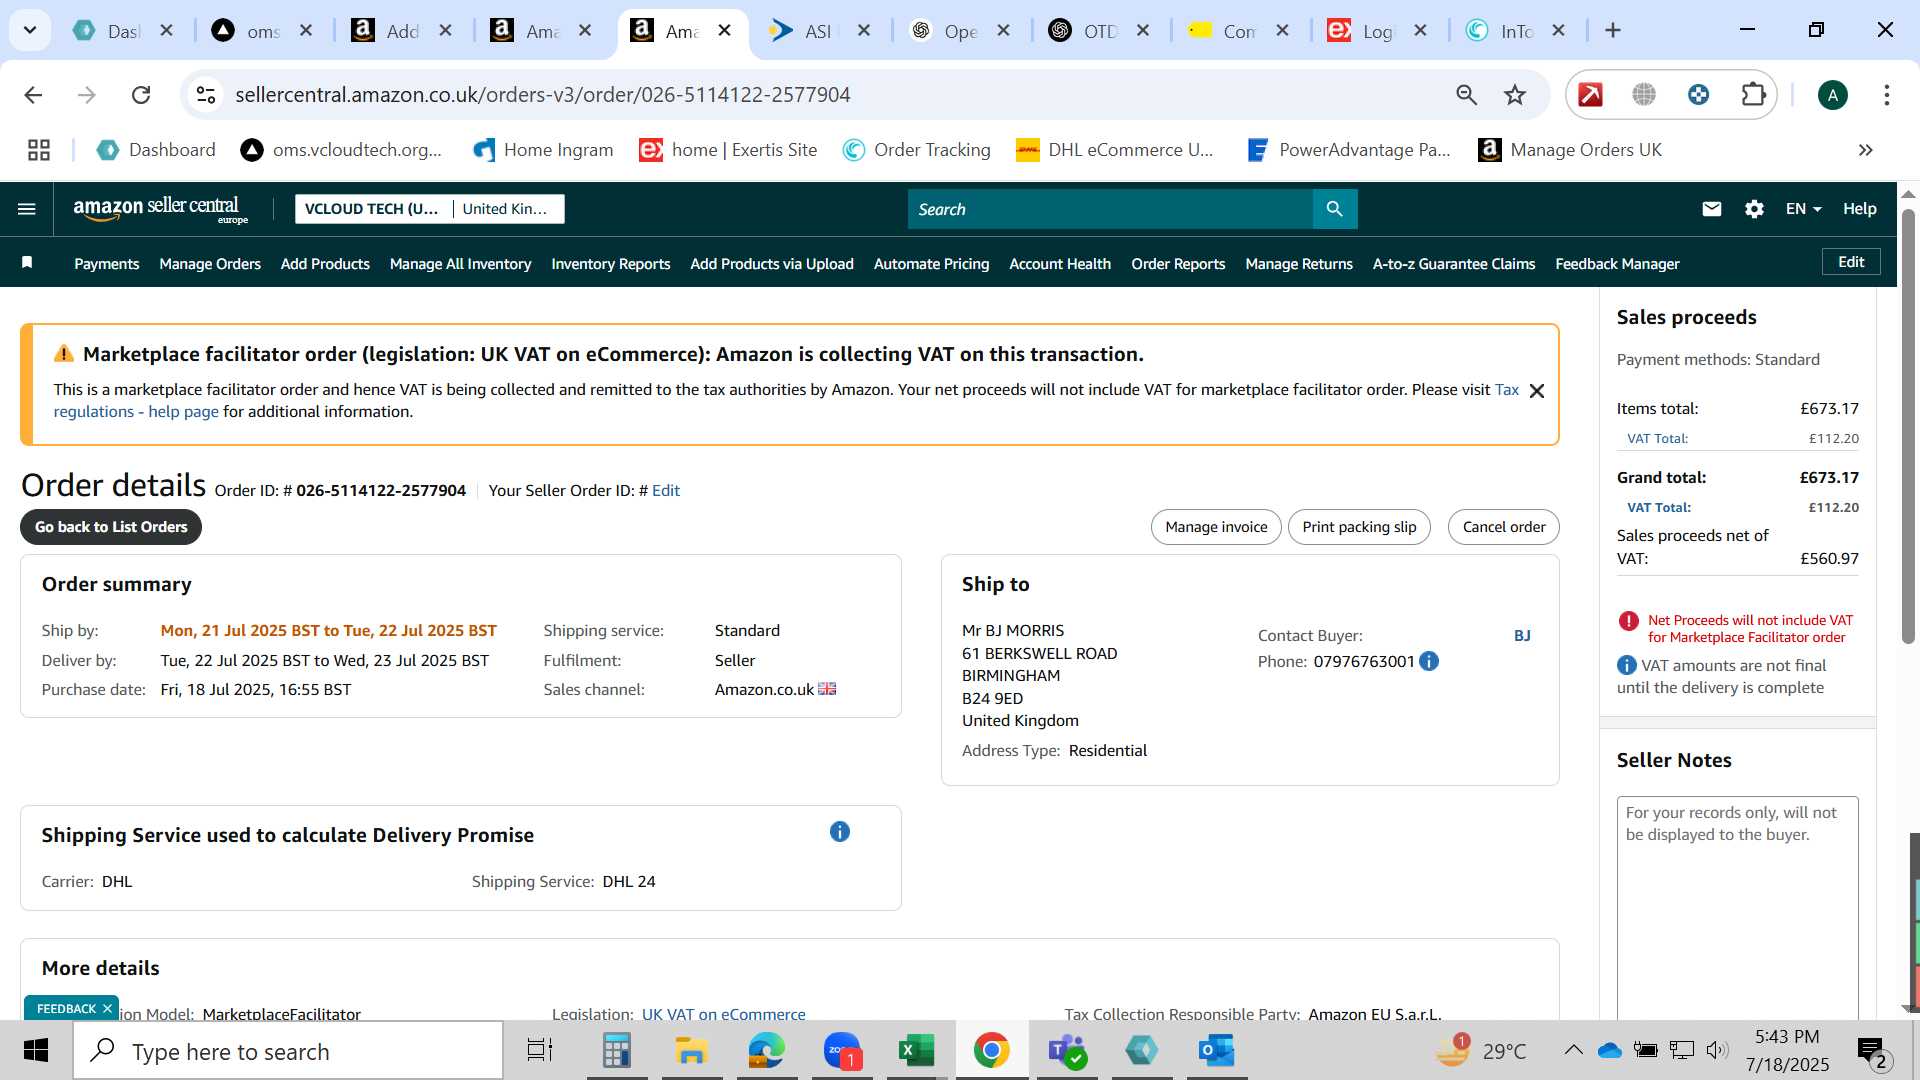Open Feedback Manager menu item

click(x=1617, y=264)
